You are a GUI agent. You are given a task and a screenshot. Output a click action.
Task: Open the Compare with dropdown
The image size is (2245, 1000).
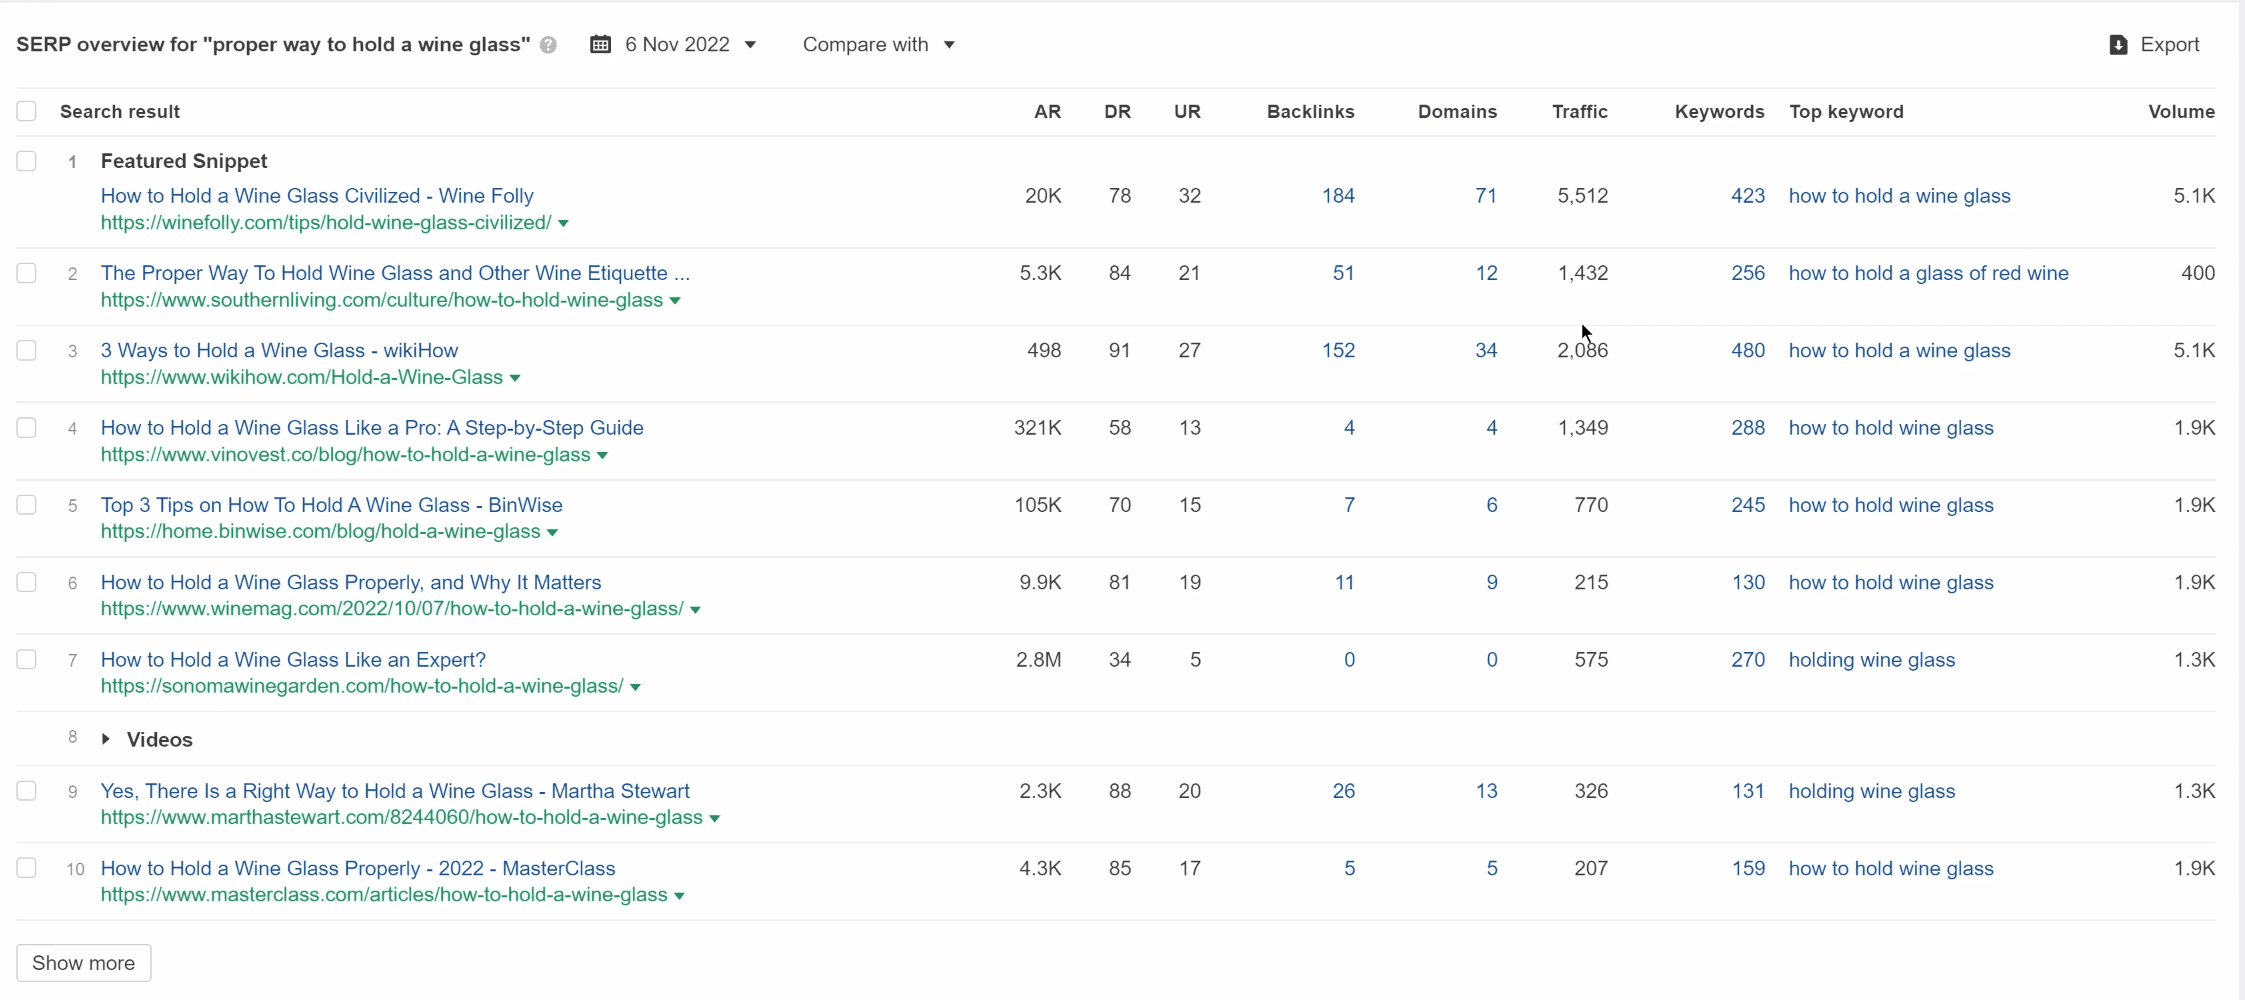878,44
